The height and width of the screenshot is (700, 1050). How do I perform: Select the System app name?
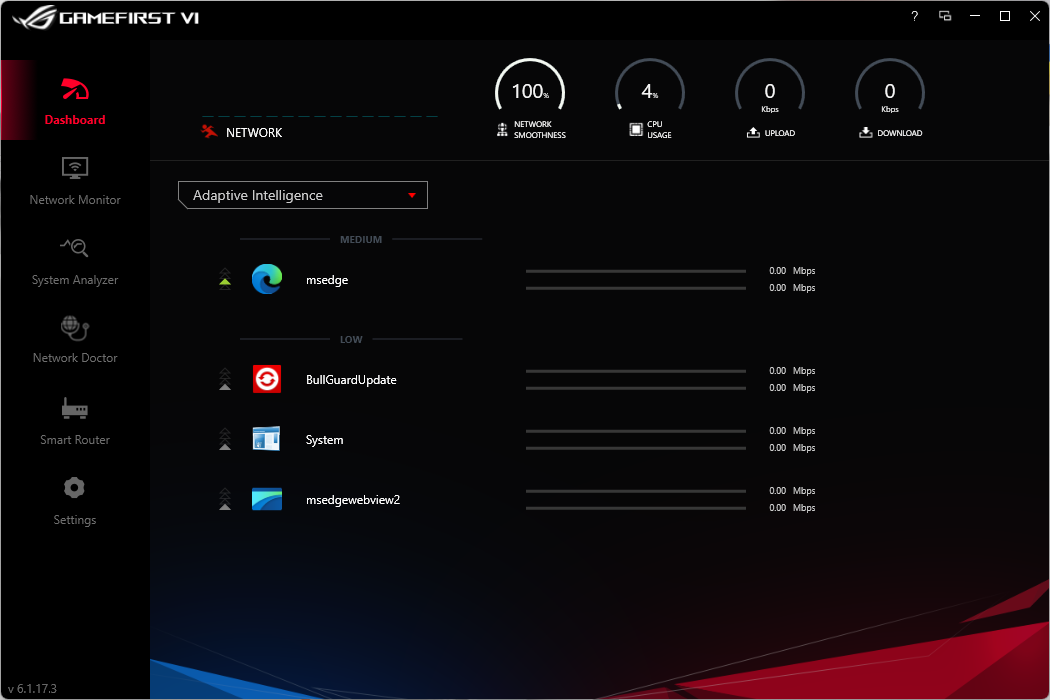pyautogui.click(x=324, y=440)
